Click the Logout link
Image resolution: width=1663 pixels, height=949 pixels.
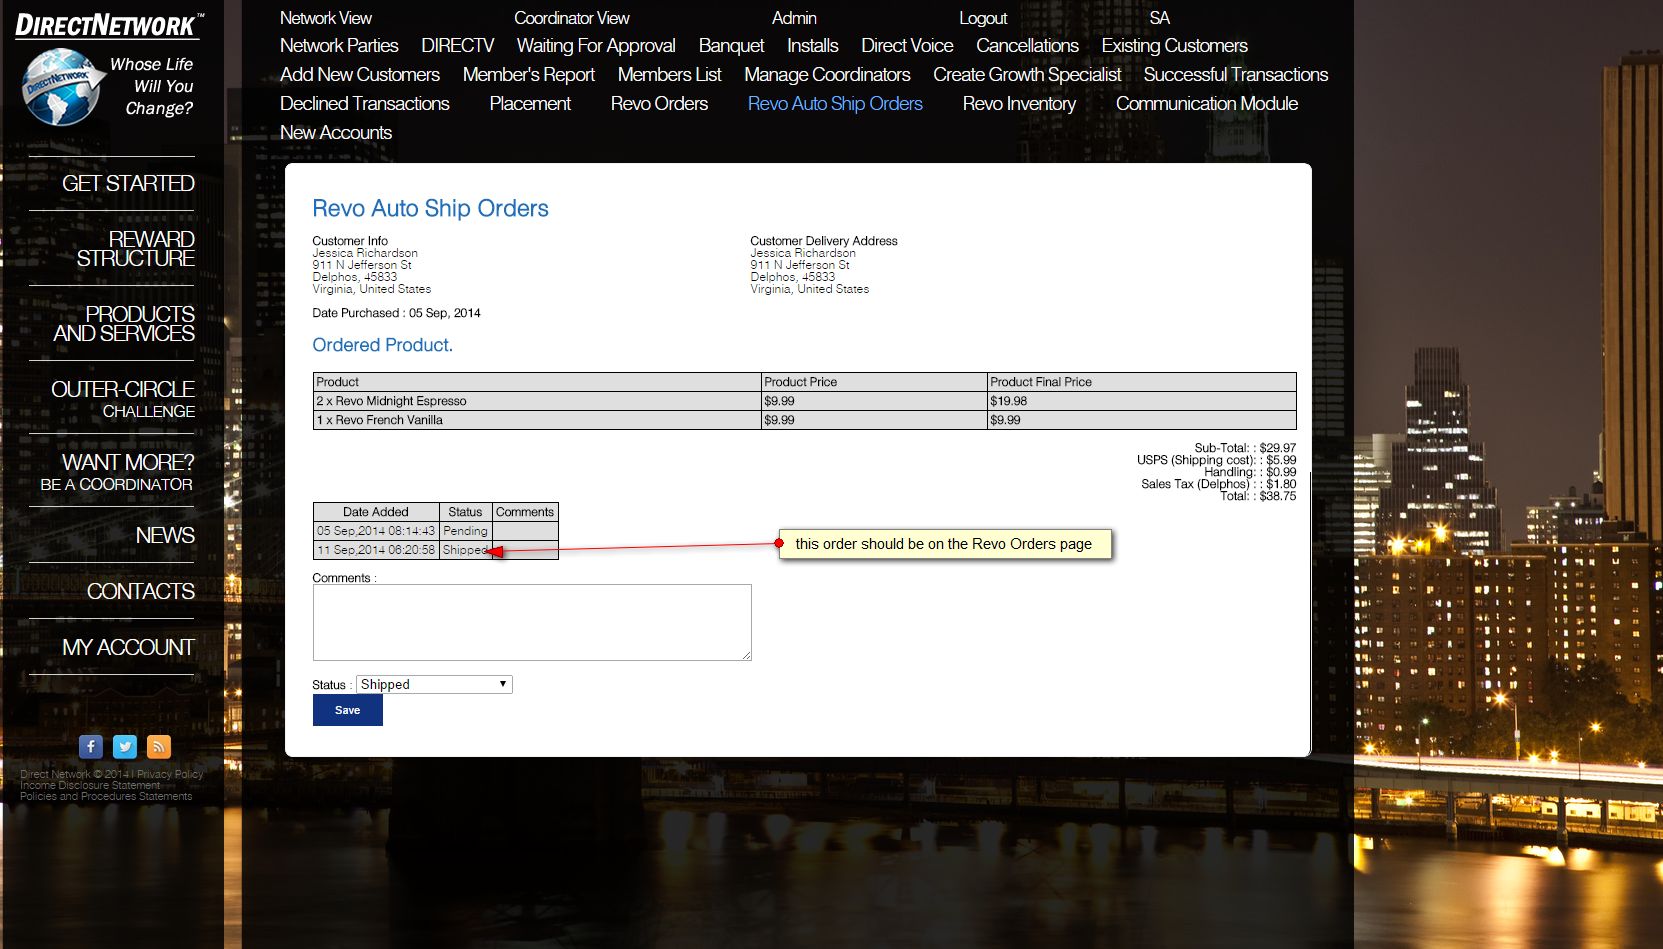click(x=982, y=18)
